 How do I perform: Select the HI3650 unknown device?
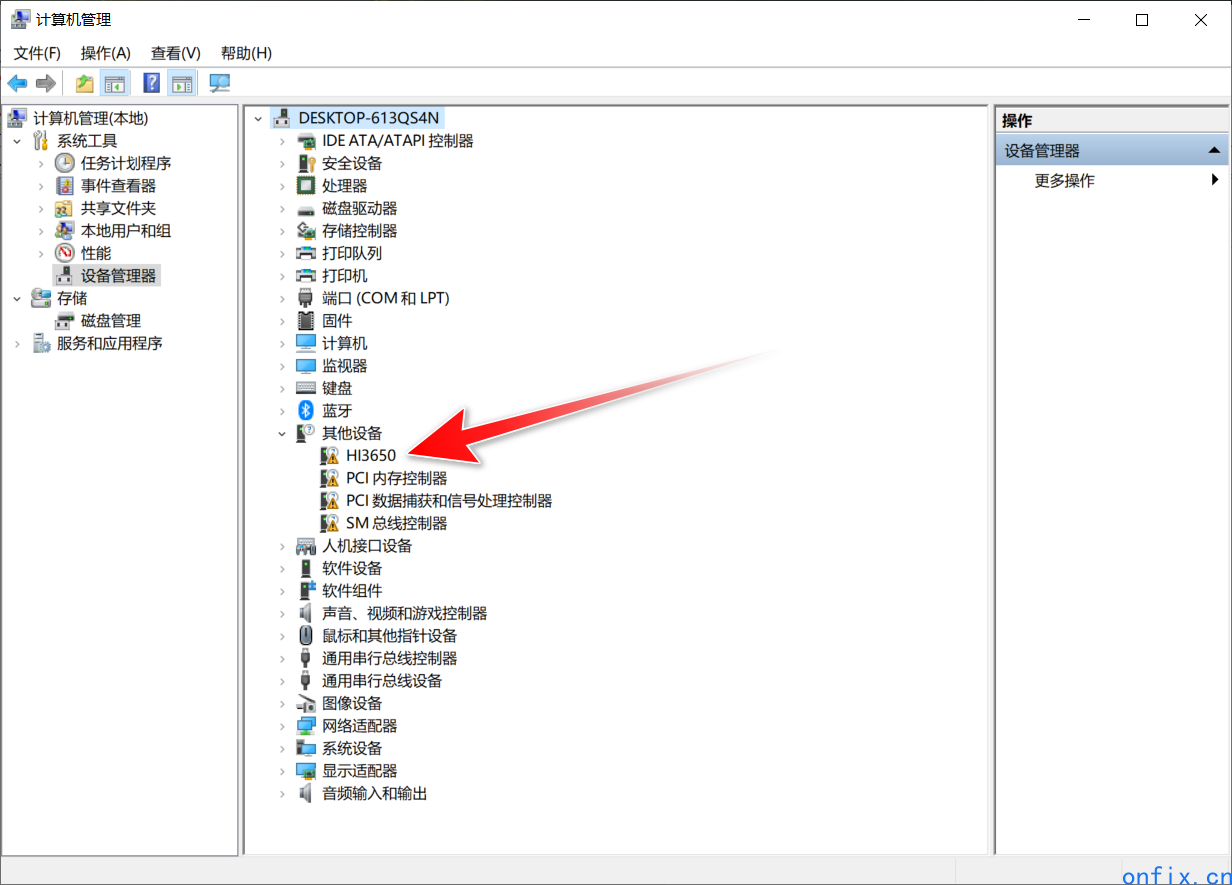(370, 455)
